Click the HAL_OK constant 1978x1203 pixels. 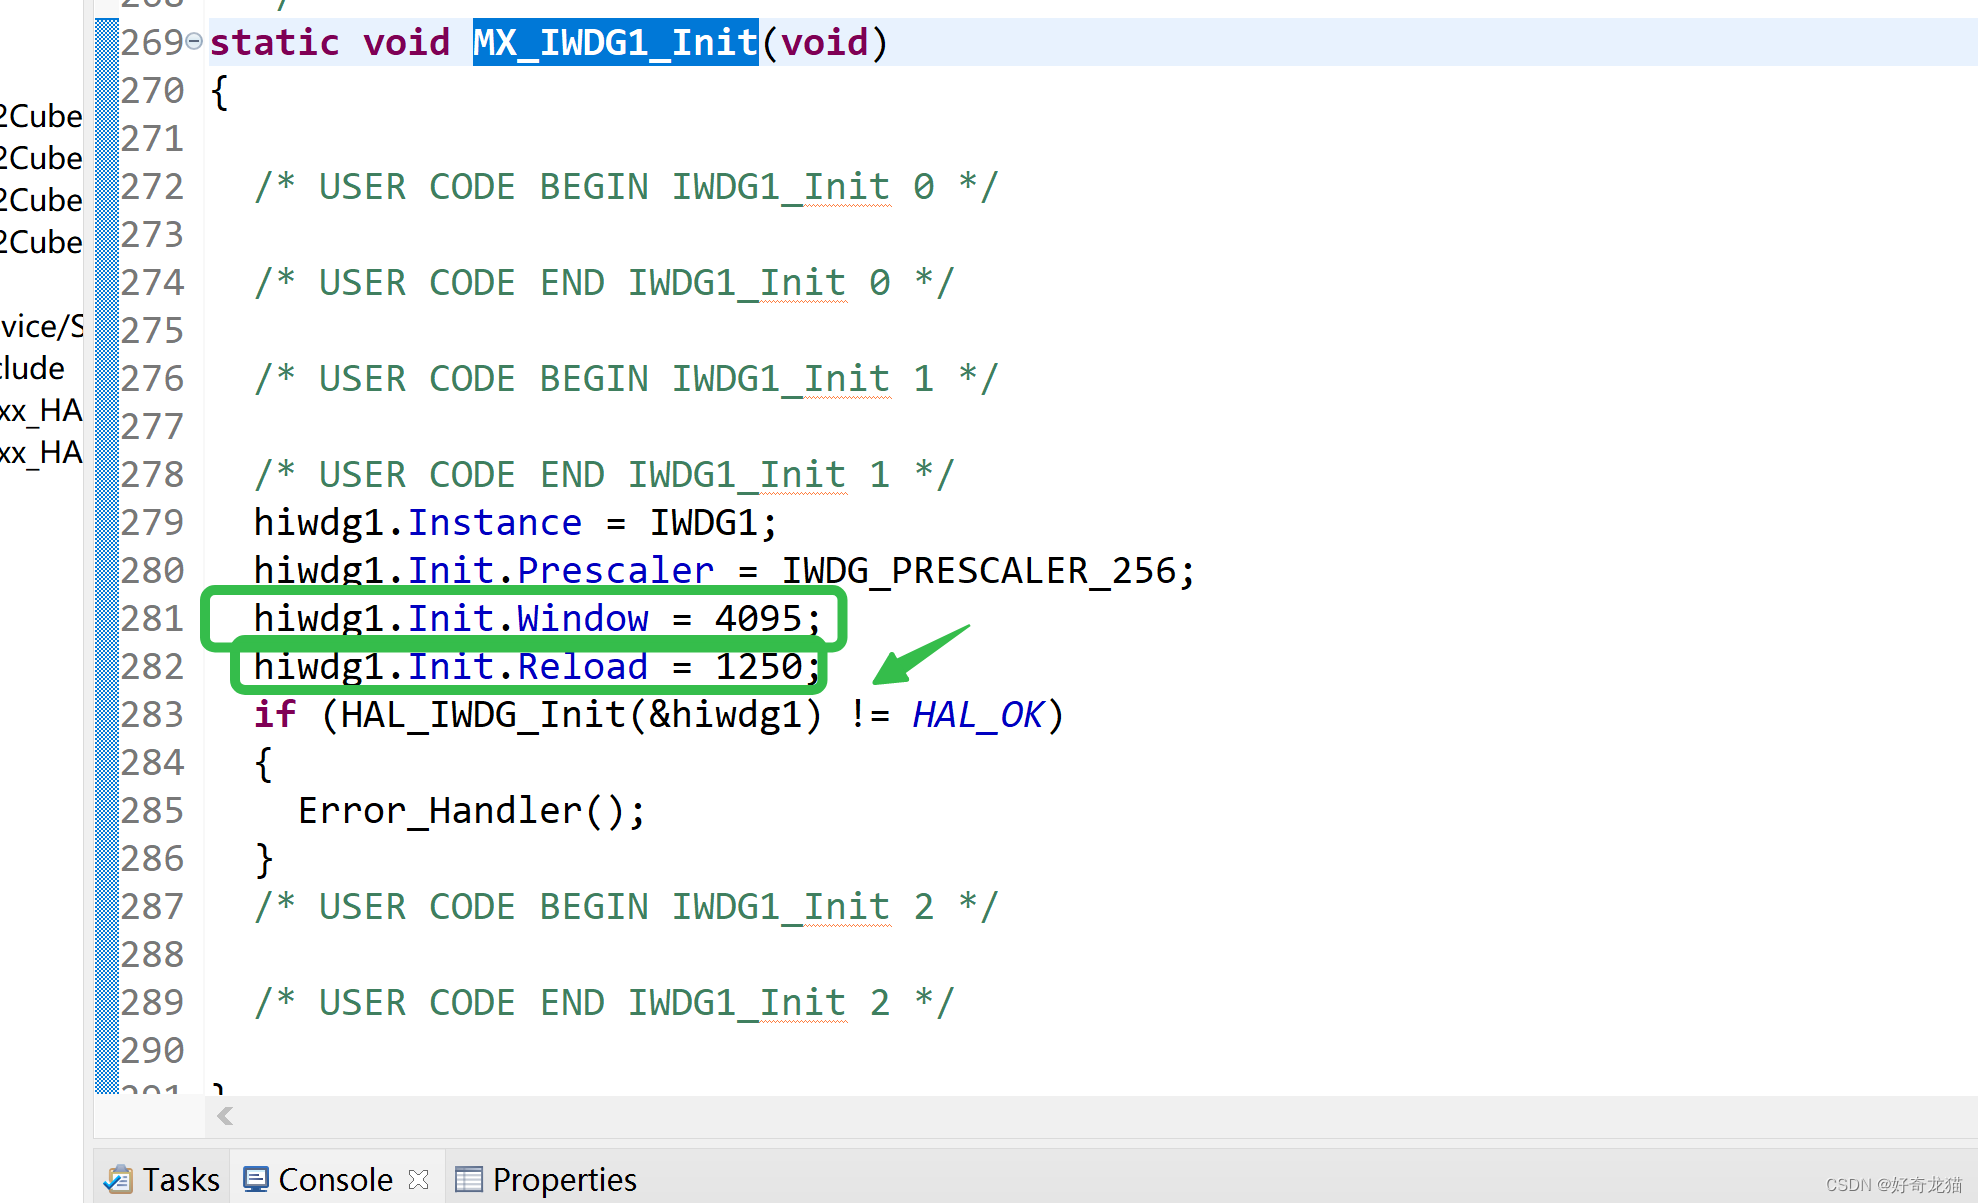tap(977, 715)
